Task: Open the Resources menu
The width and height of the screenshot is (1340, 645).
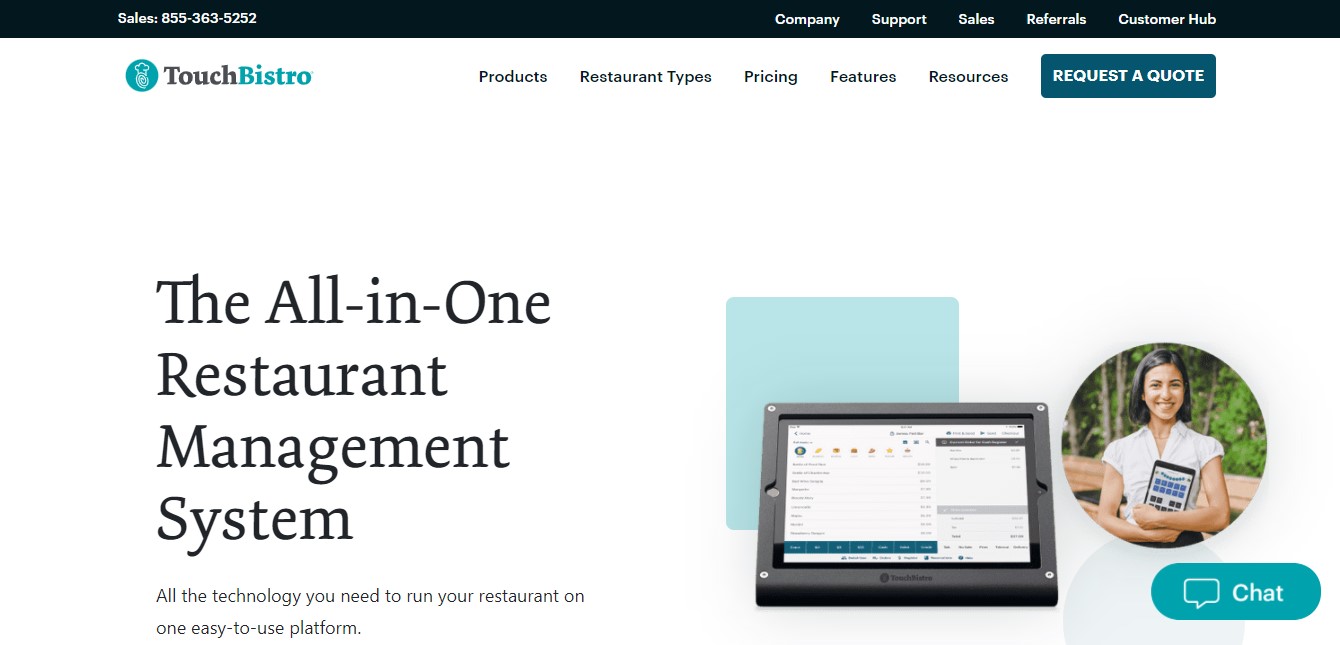Action: point(969,76)
